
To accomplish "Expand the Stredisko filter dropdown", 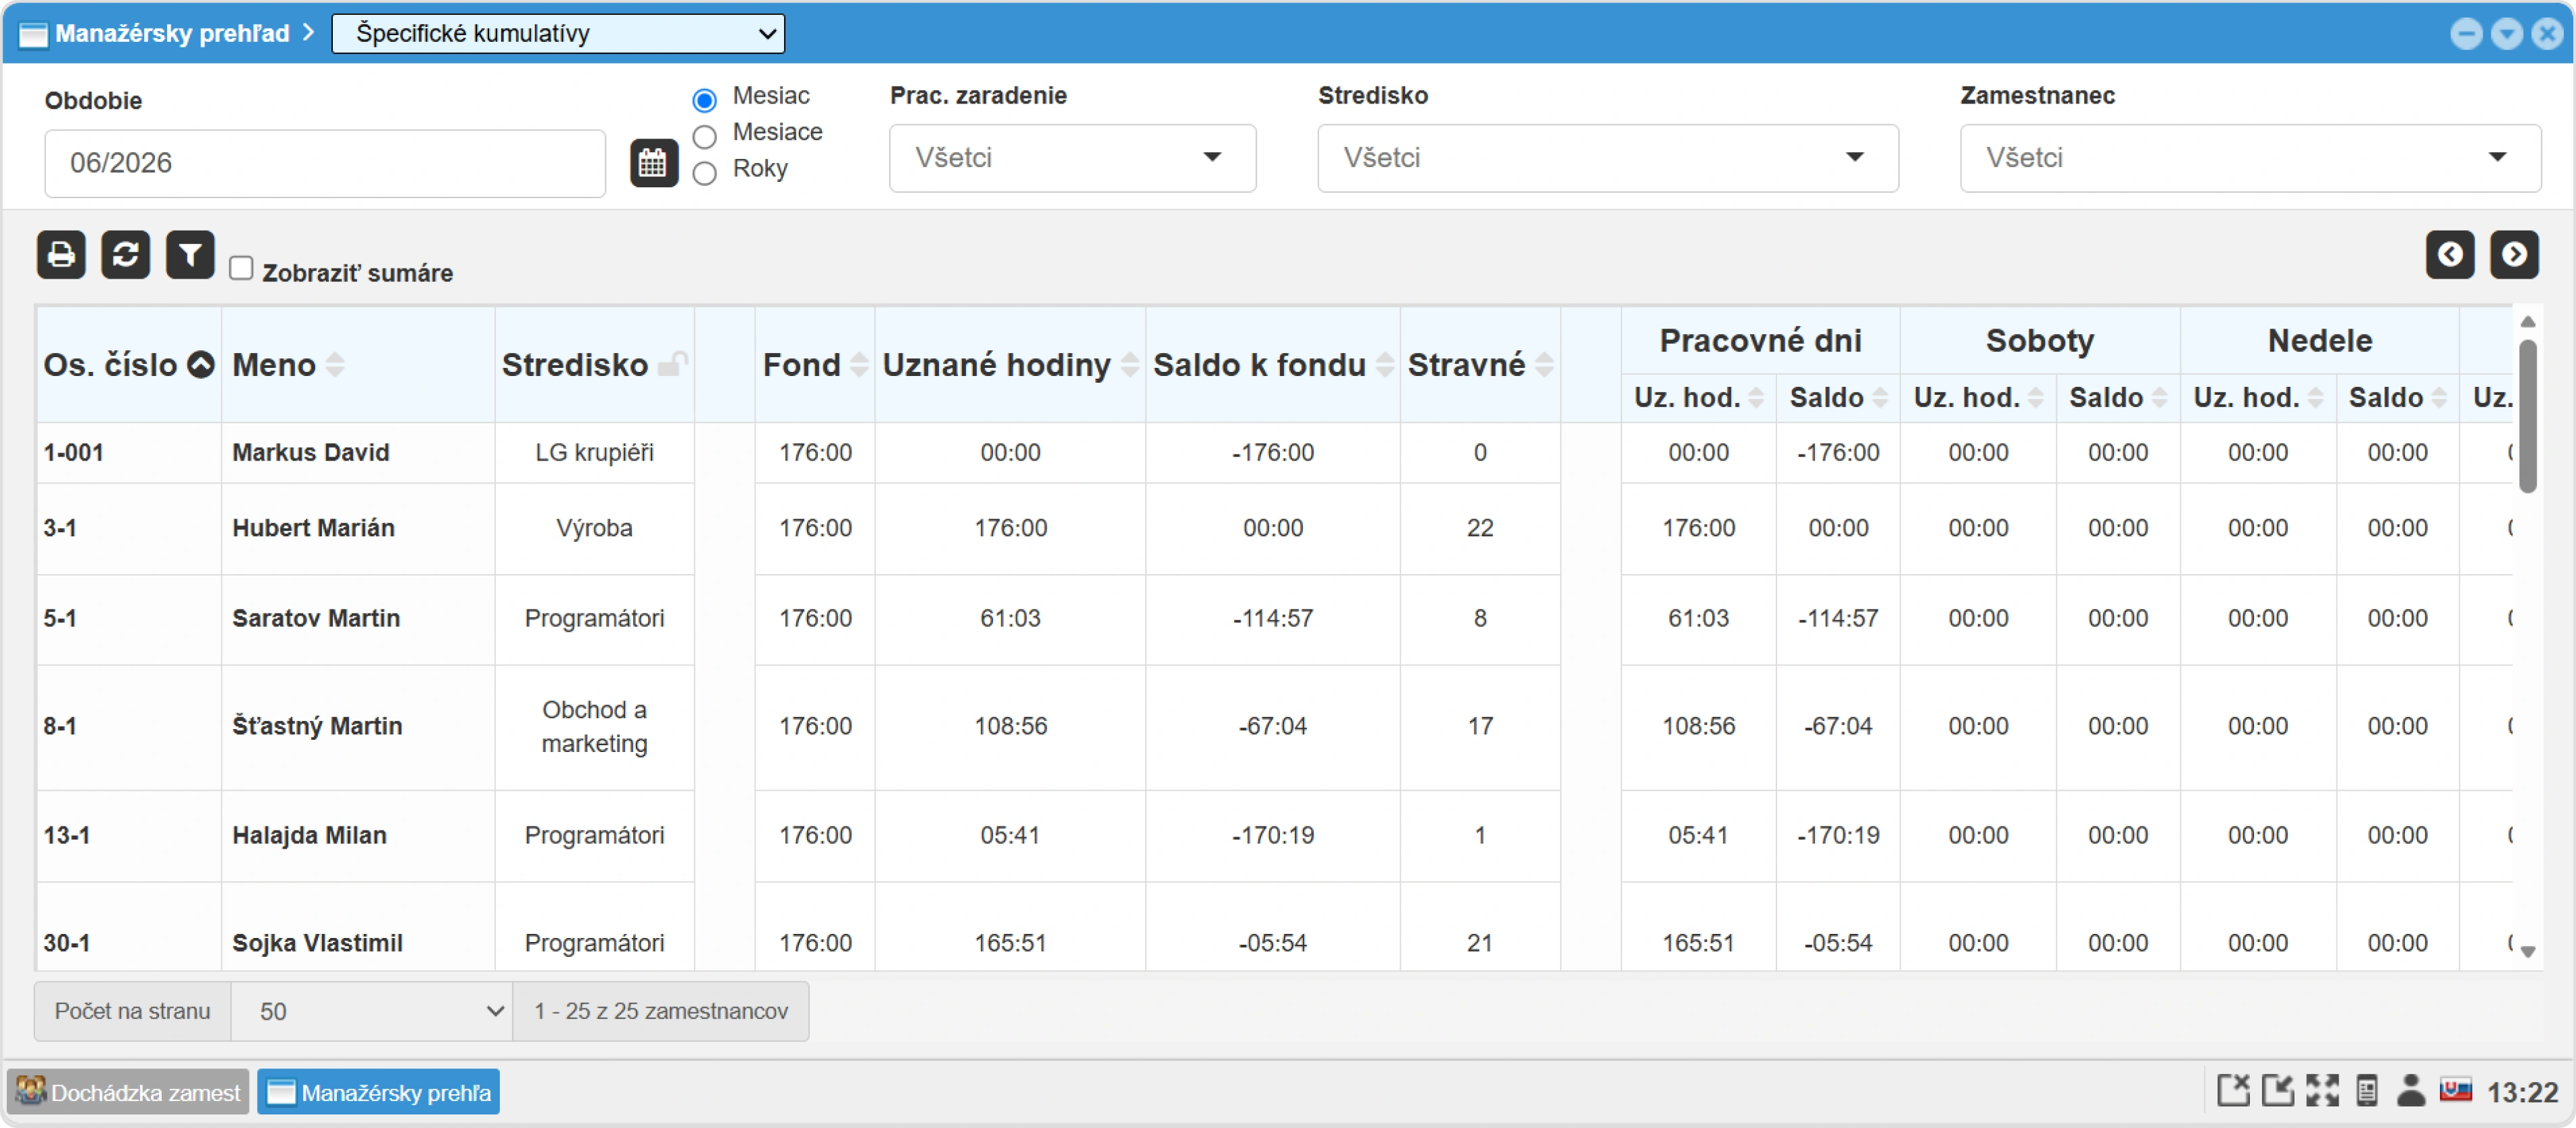I will [1607, 158].
